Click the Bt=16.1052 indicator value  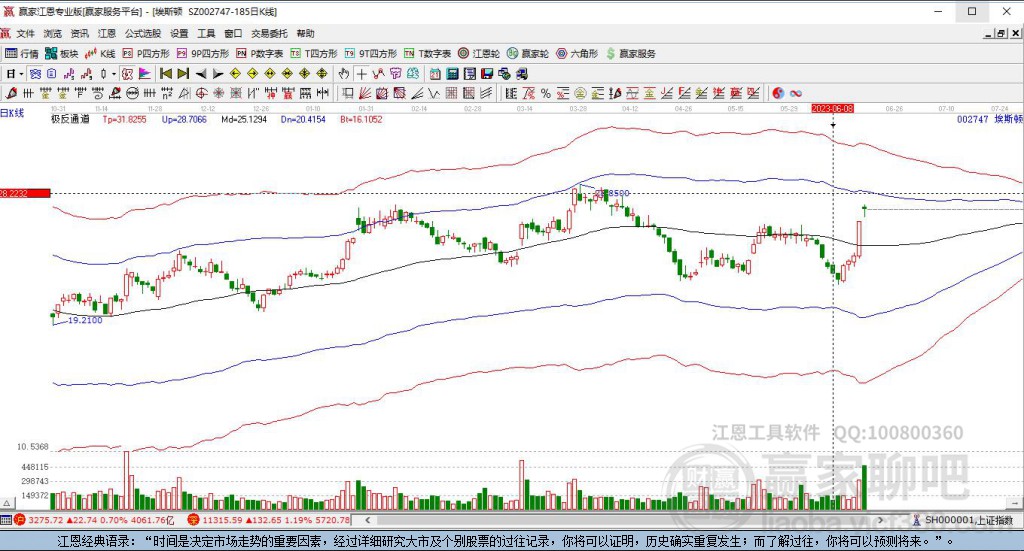click(x=361, y=119)
